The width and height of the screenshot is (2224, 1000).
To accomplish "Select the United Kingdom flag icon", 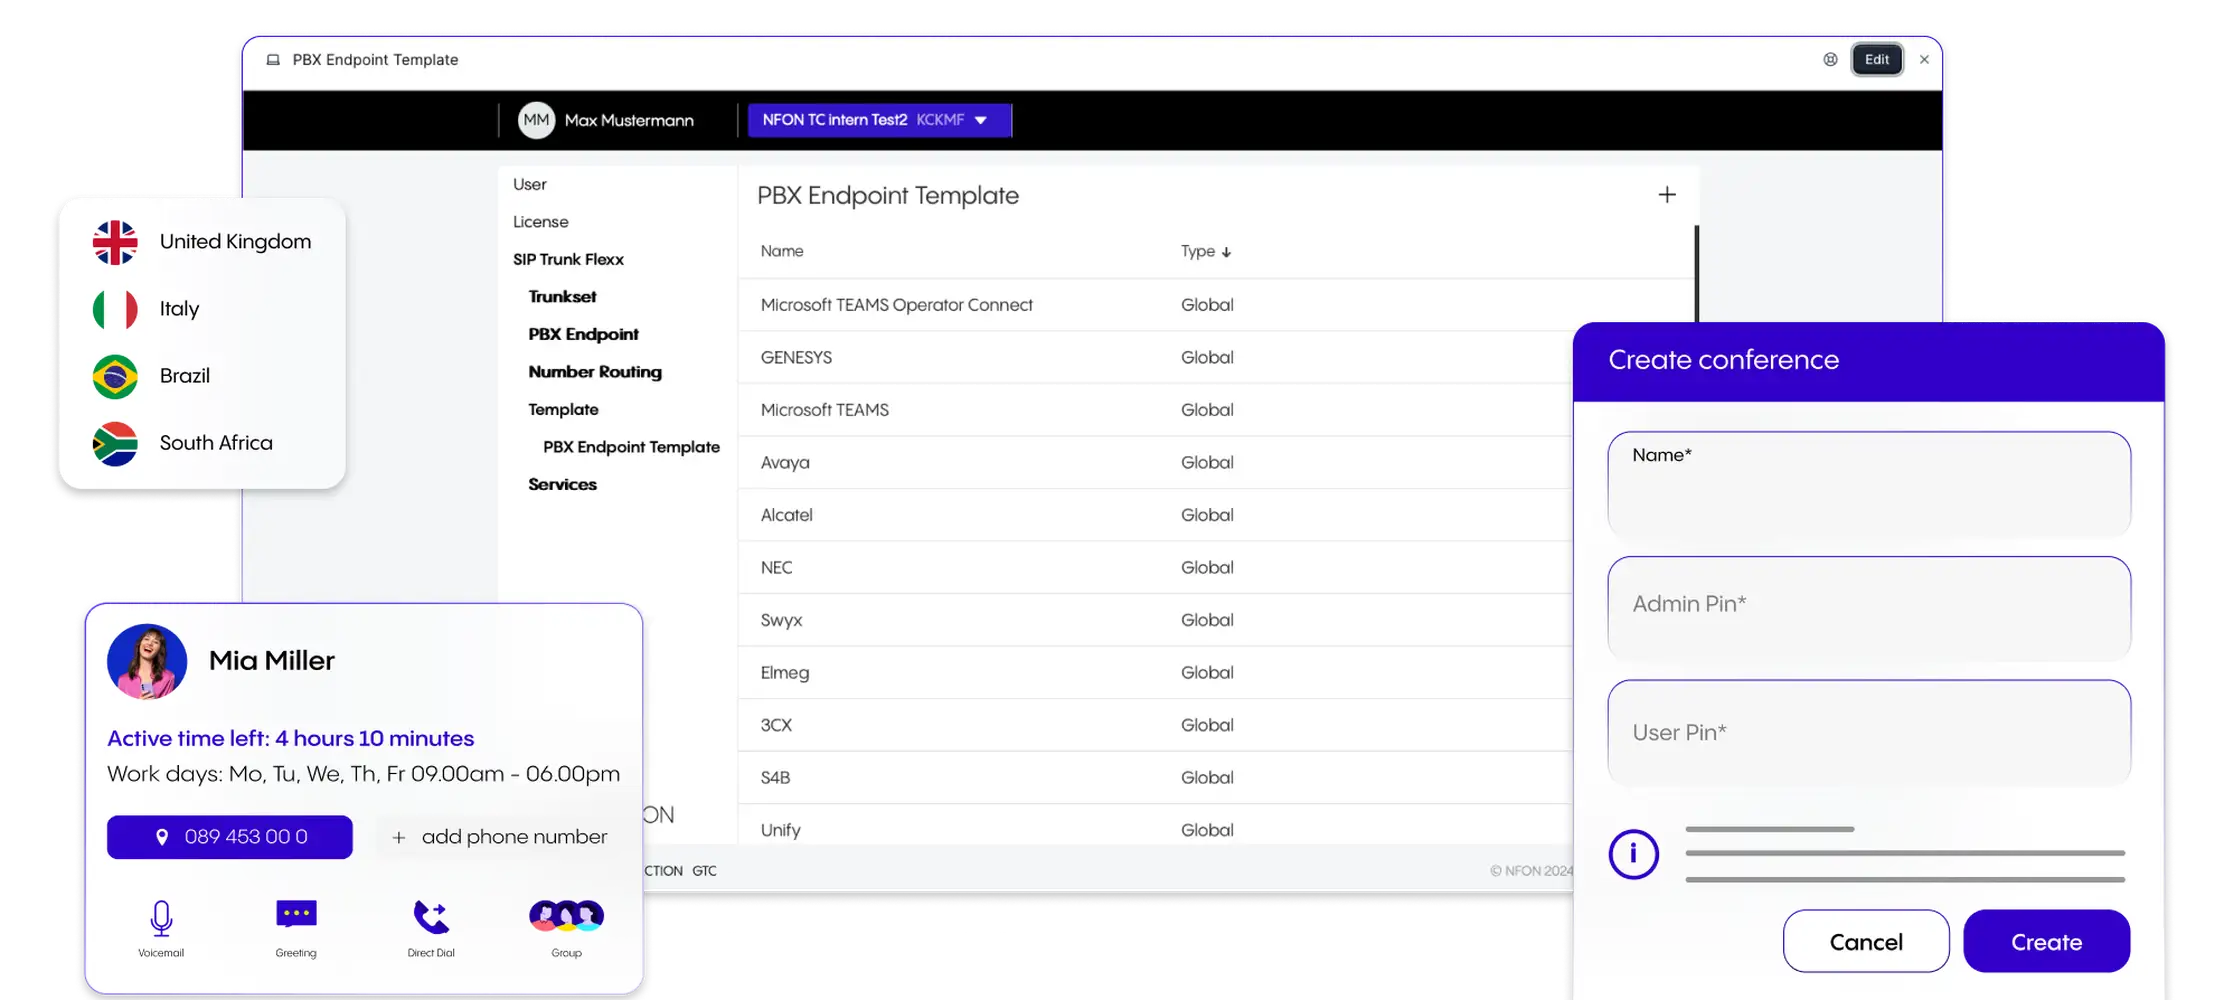I will (x=115, y=241).
